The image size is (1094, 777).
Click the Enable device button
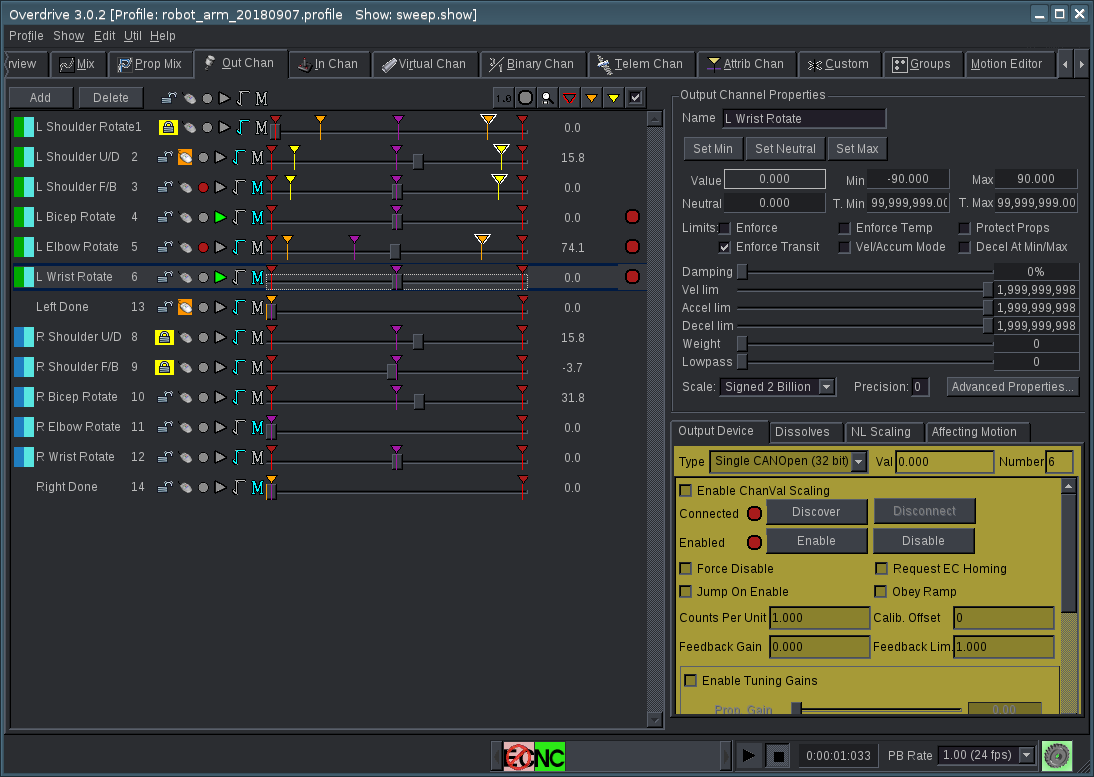point(816,541)
